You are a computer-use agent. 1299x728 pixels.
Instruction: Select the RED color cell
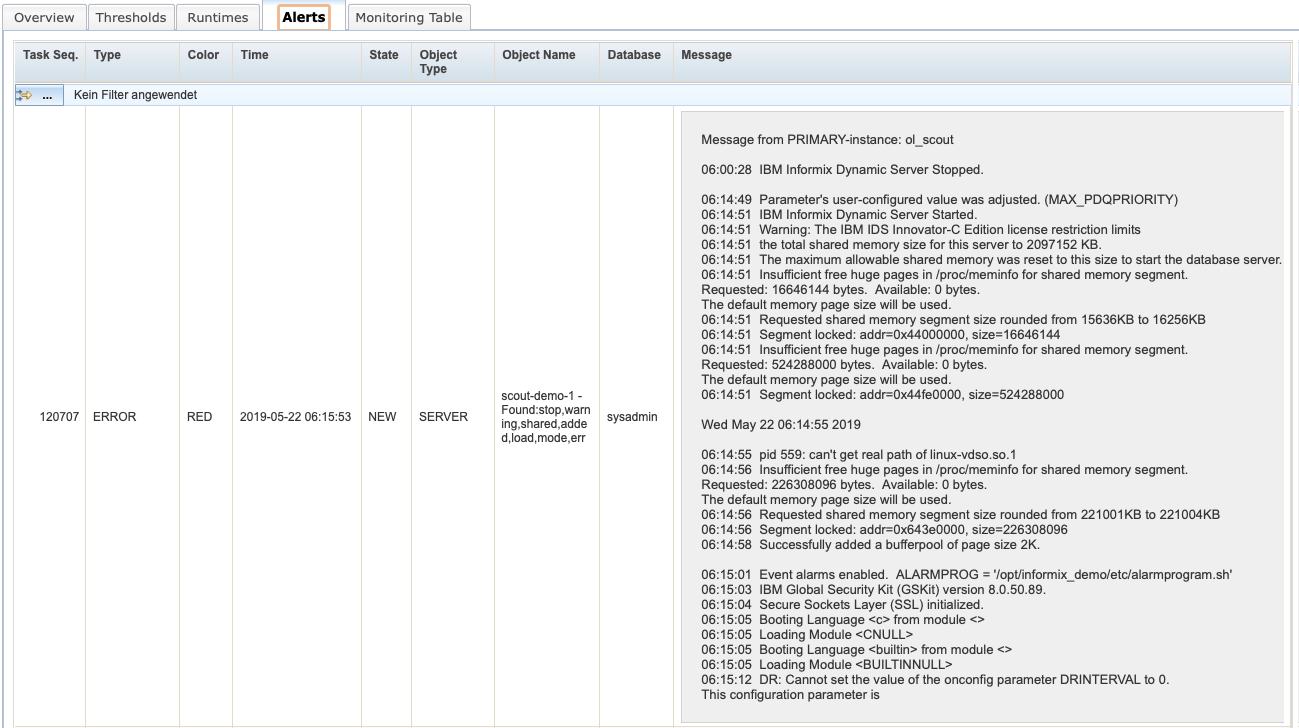pyautogui.click(x=199, y=417)
